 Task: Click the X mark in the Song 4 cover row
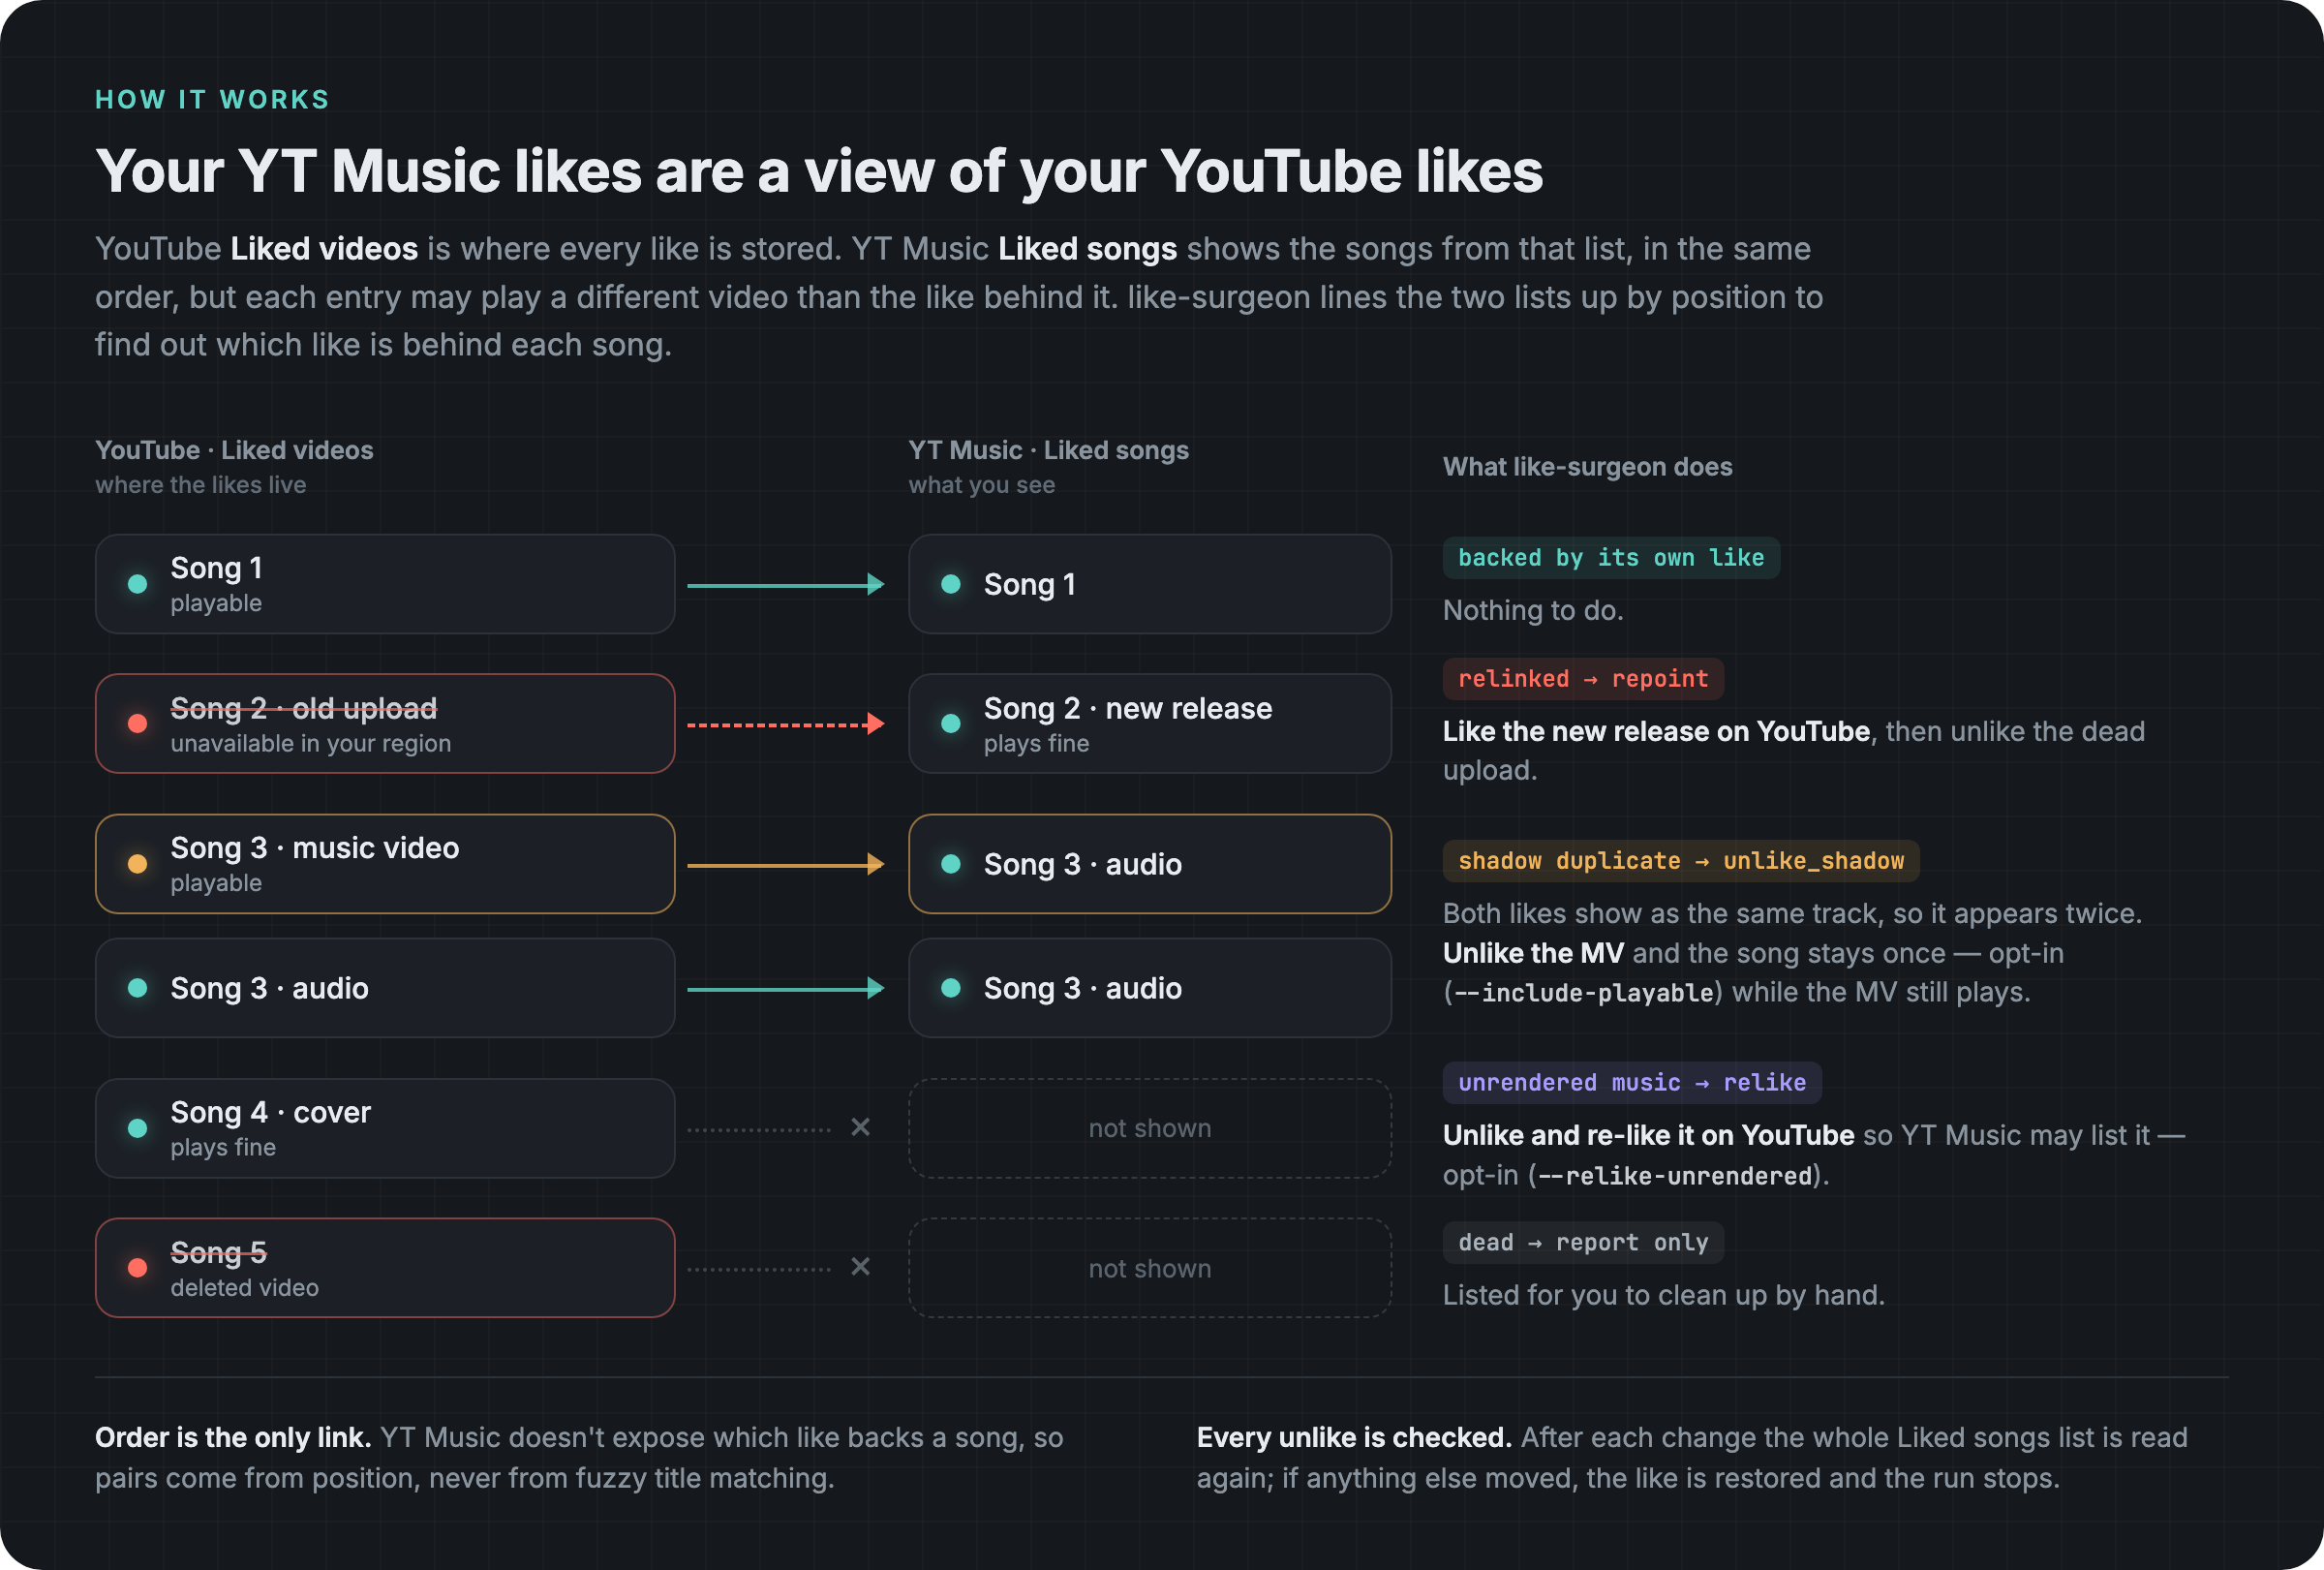pyautogui.click(x=860, y=1128)
